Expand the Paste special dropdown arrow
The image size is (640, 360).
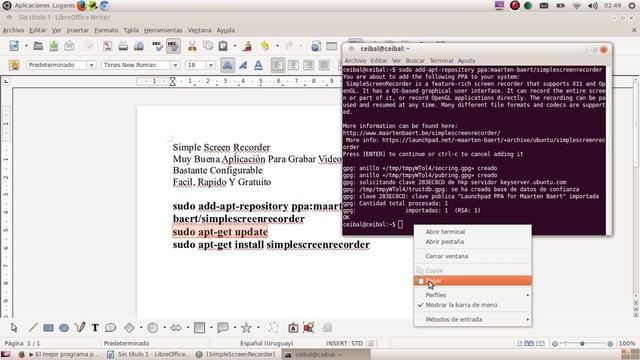tap(235, 46)
